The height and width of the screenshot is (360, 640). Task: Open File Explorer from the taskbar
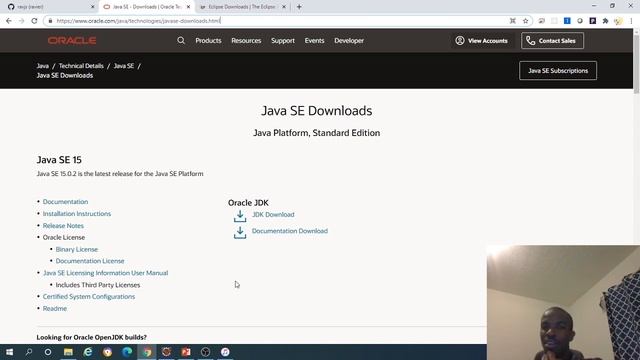tap(68, 352)
